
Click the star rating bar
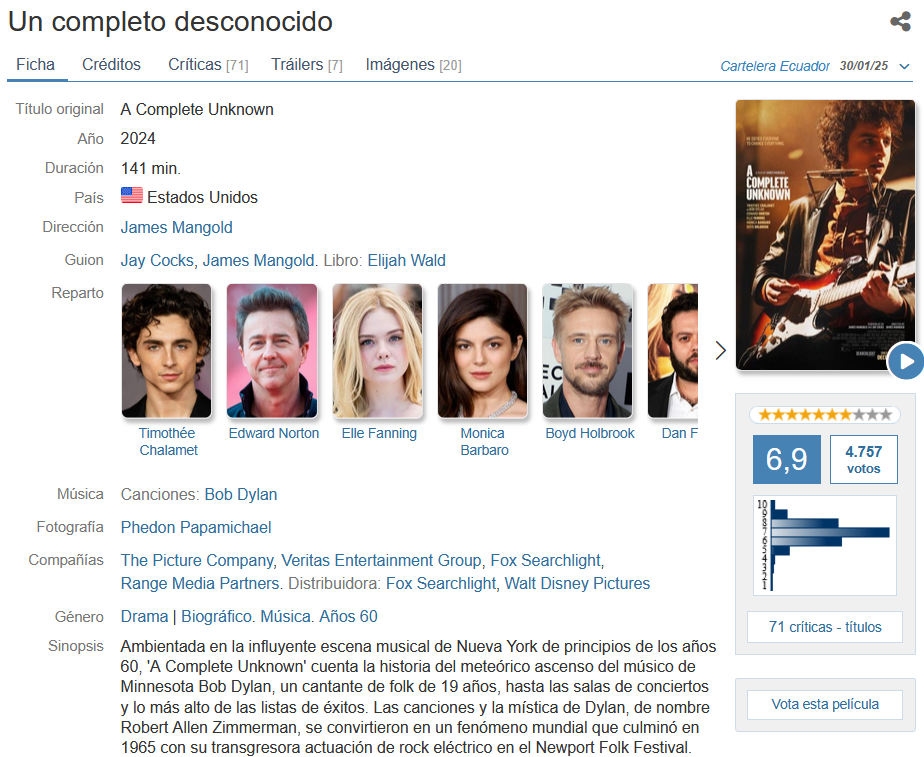824,415
